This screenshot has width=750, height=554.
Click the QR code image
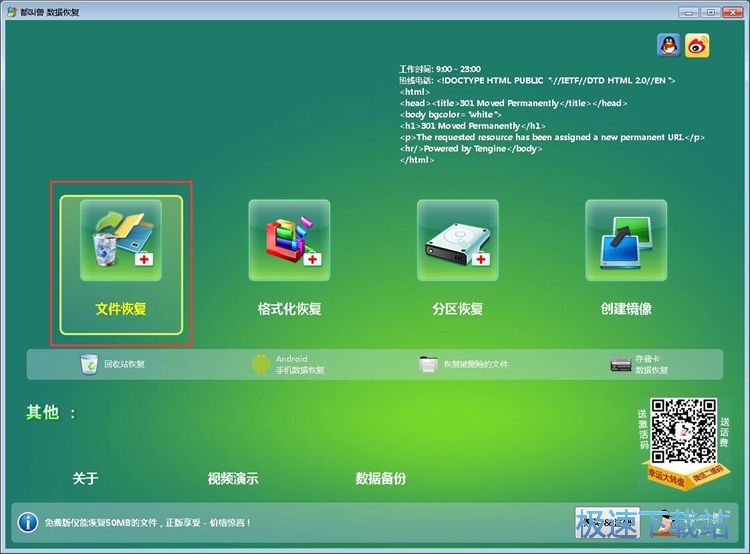coord(684,431)
